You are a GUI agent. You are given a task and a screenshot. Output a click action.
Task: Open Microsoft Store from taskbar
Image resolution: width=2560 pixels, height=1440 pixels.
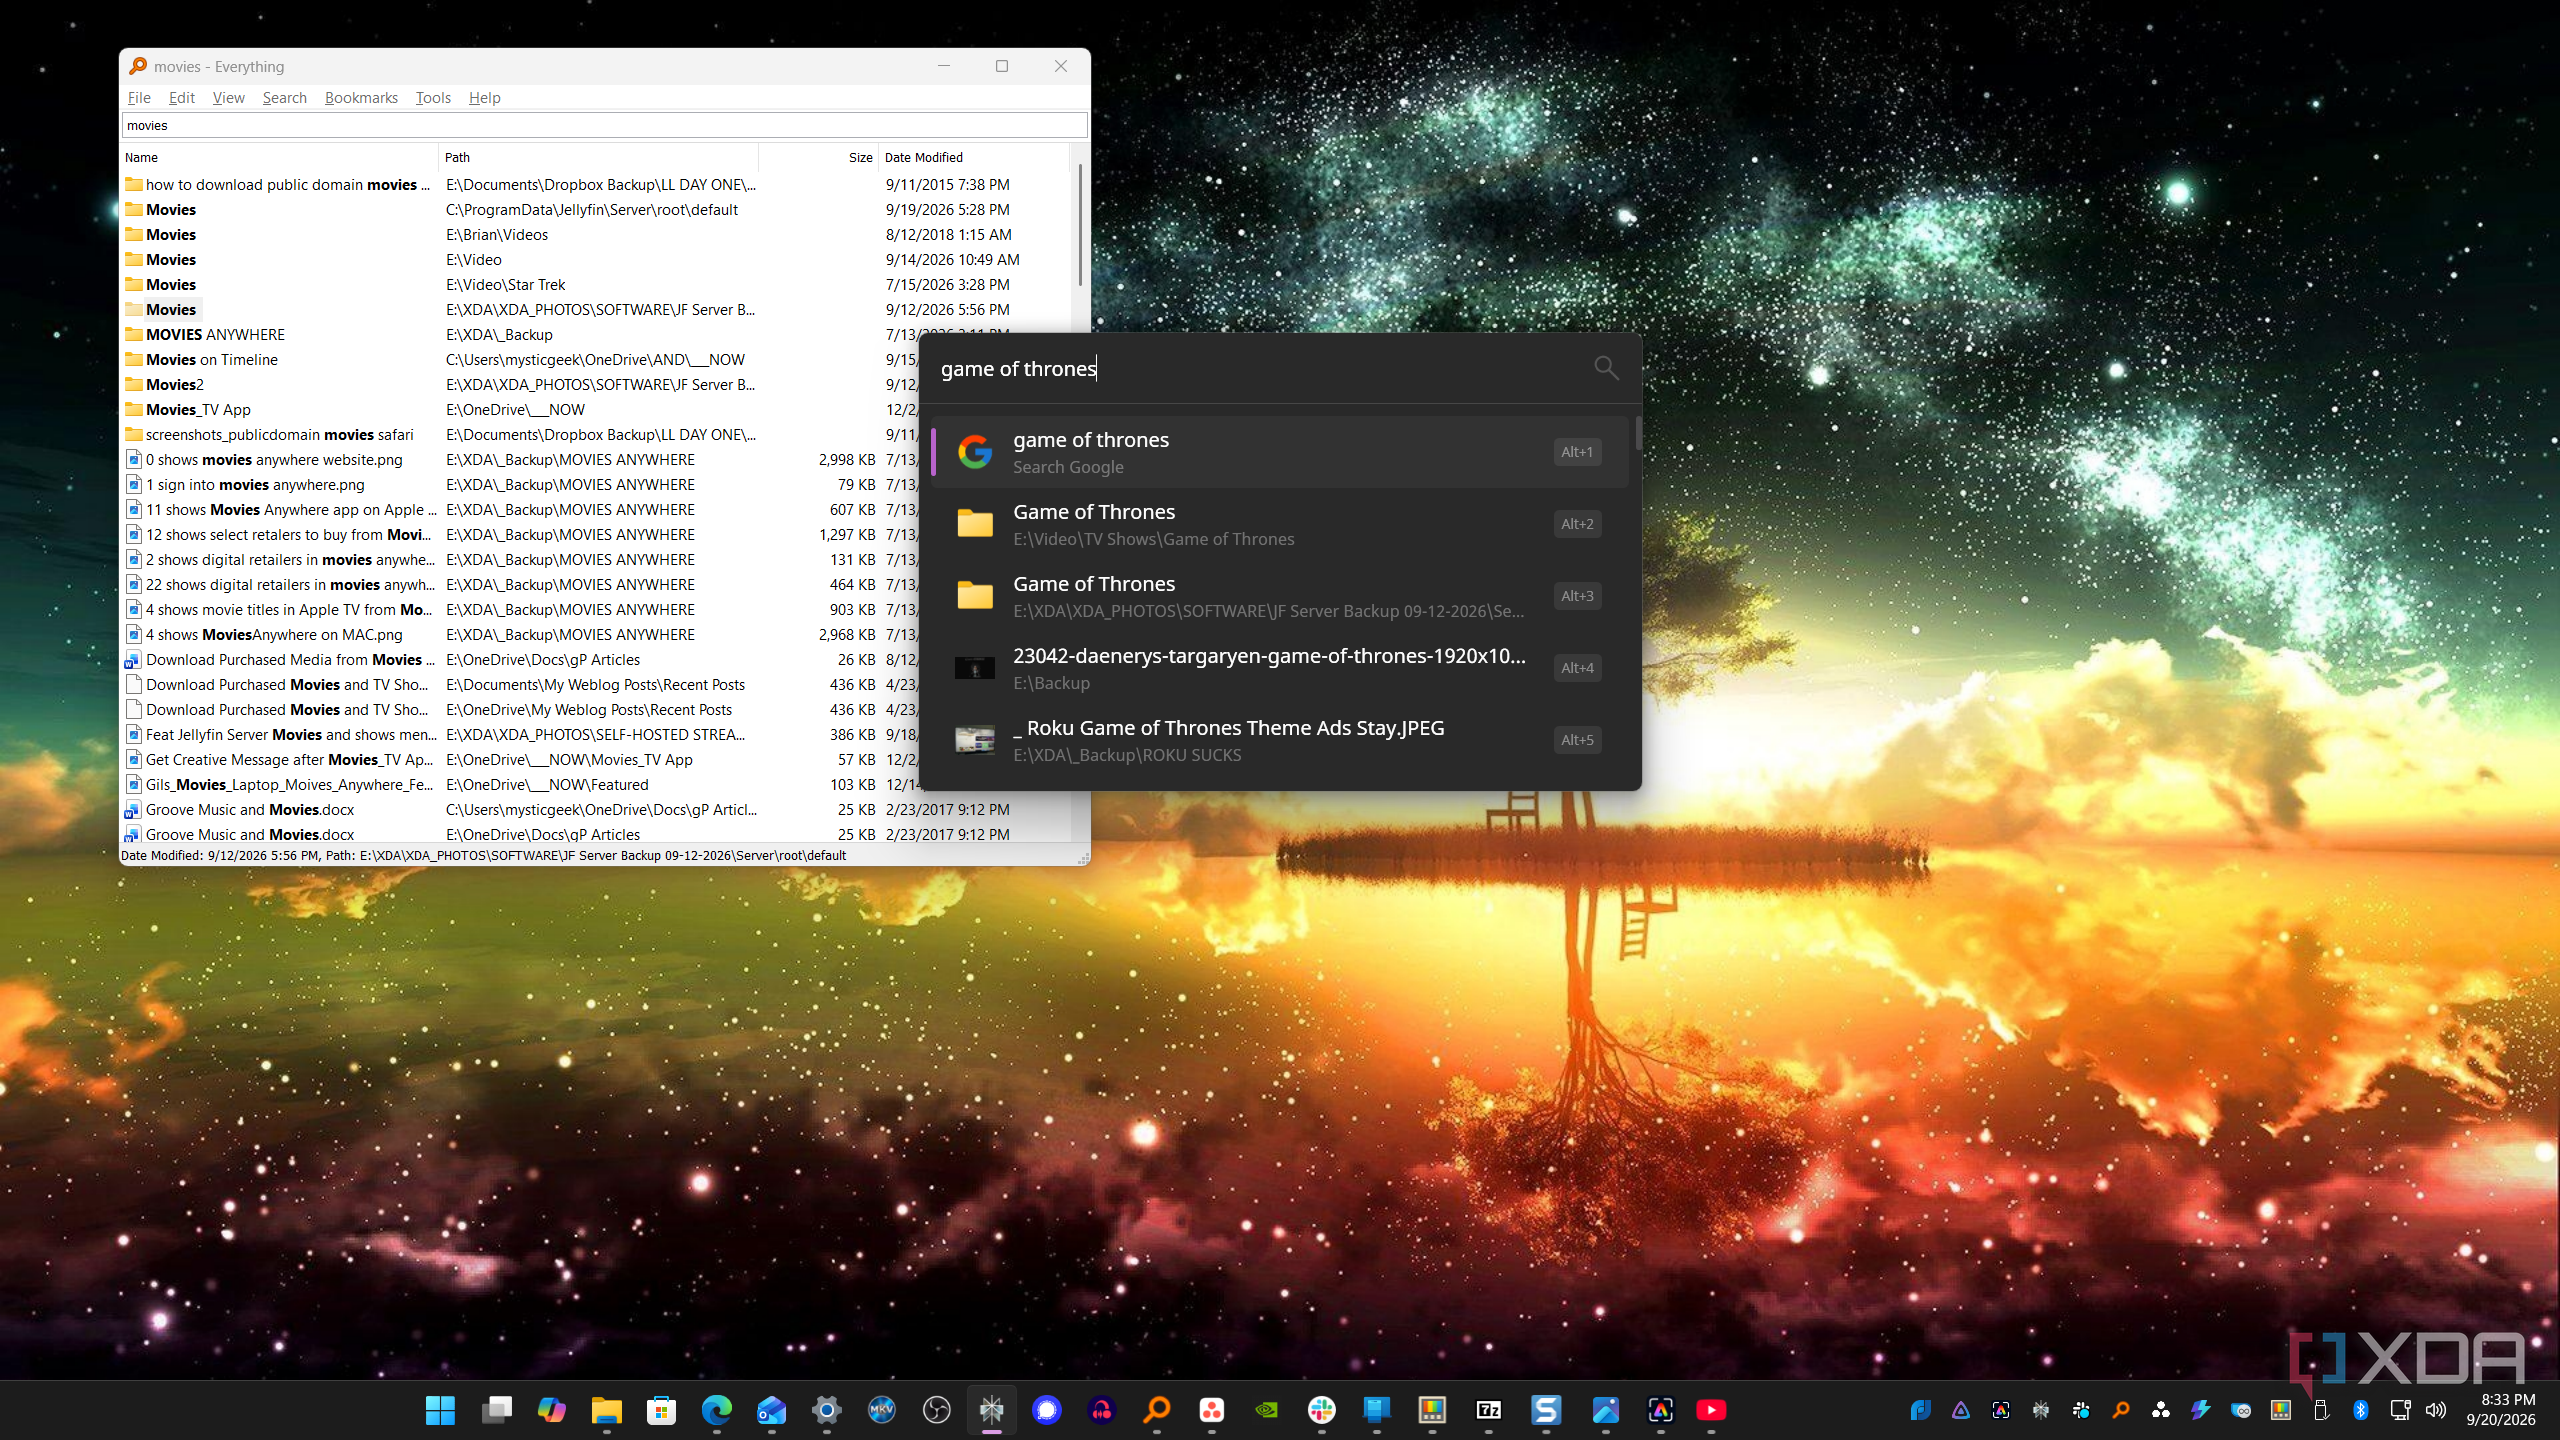[x=661, y=1410]
